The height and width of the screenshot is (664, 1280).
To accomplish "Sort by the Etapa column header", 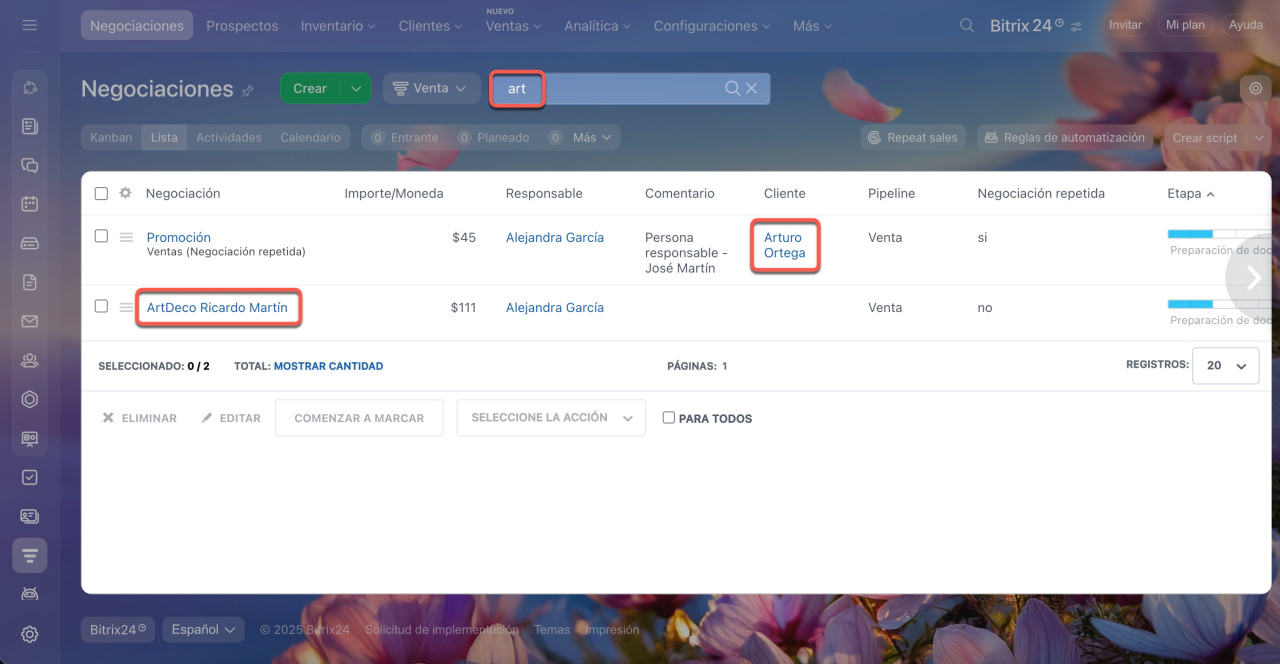I will point(1190,193).
